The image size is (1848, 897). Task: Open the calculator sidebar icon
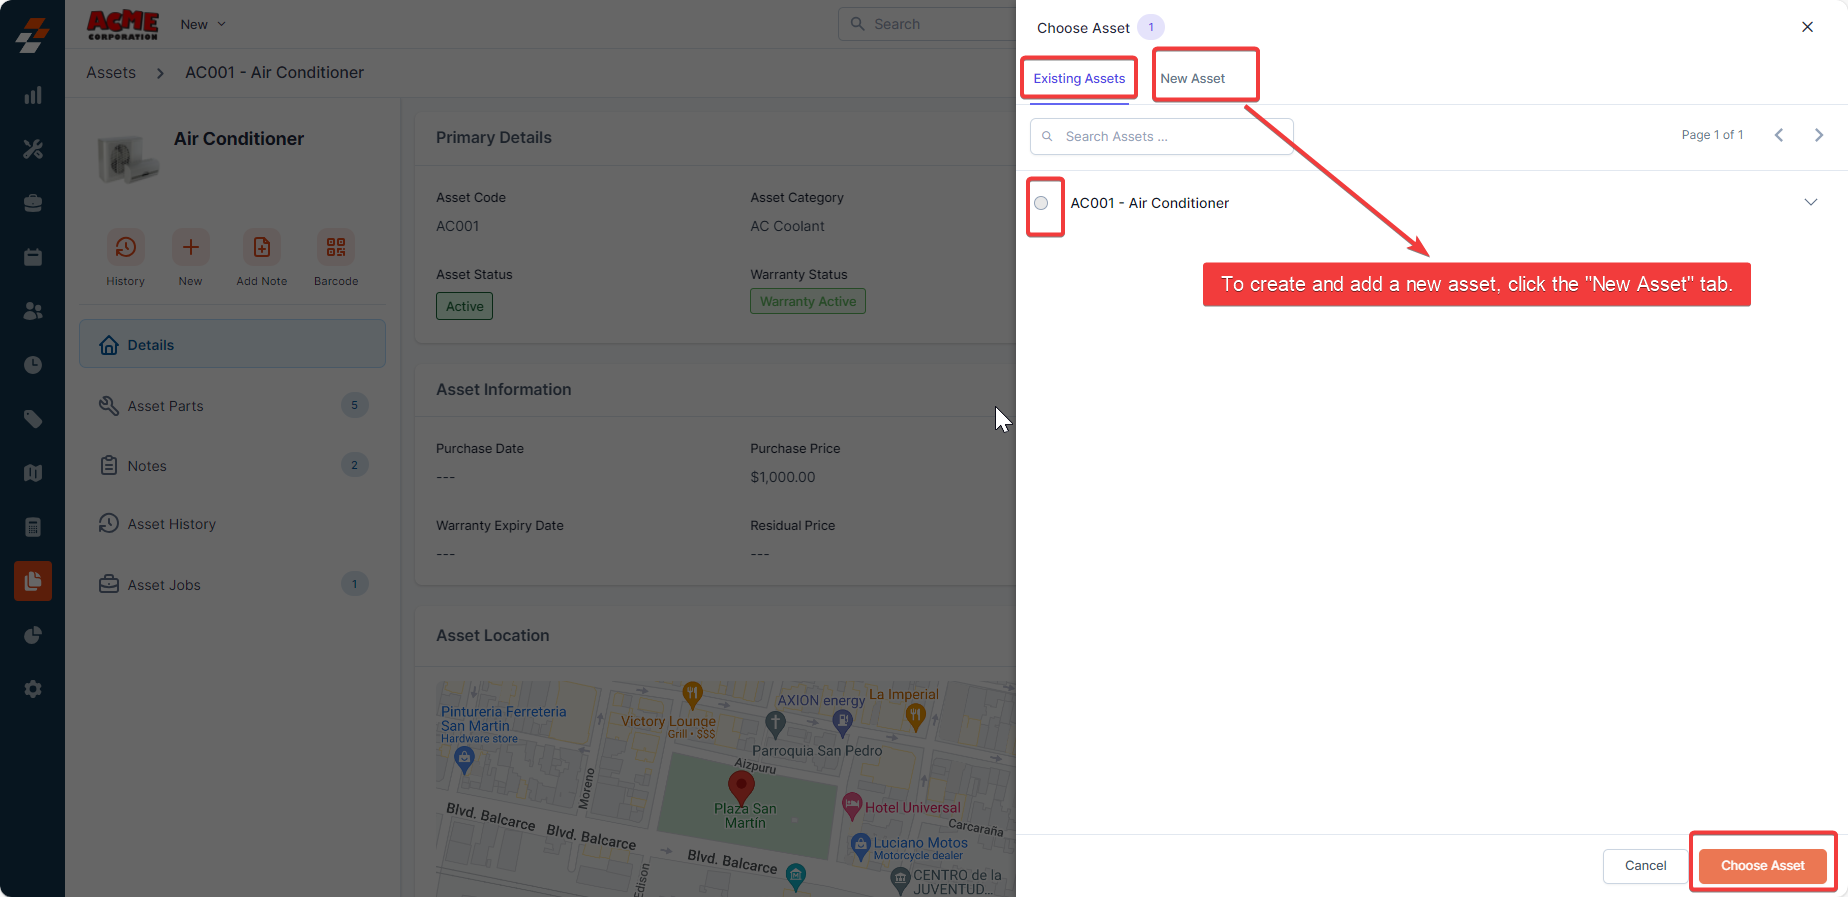pos(33,527)
